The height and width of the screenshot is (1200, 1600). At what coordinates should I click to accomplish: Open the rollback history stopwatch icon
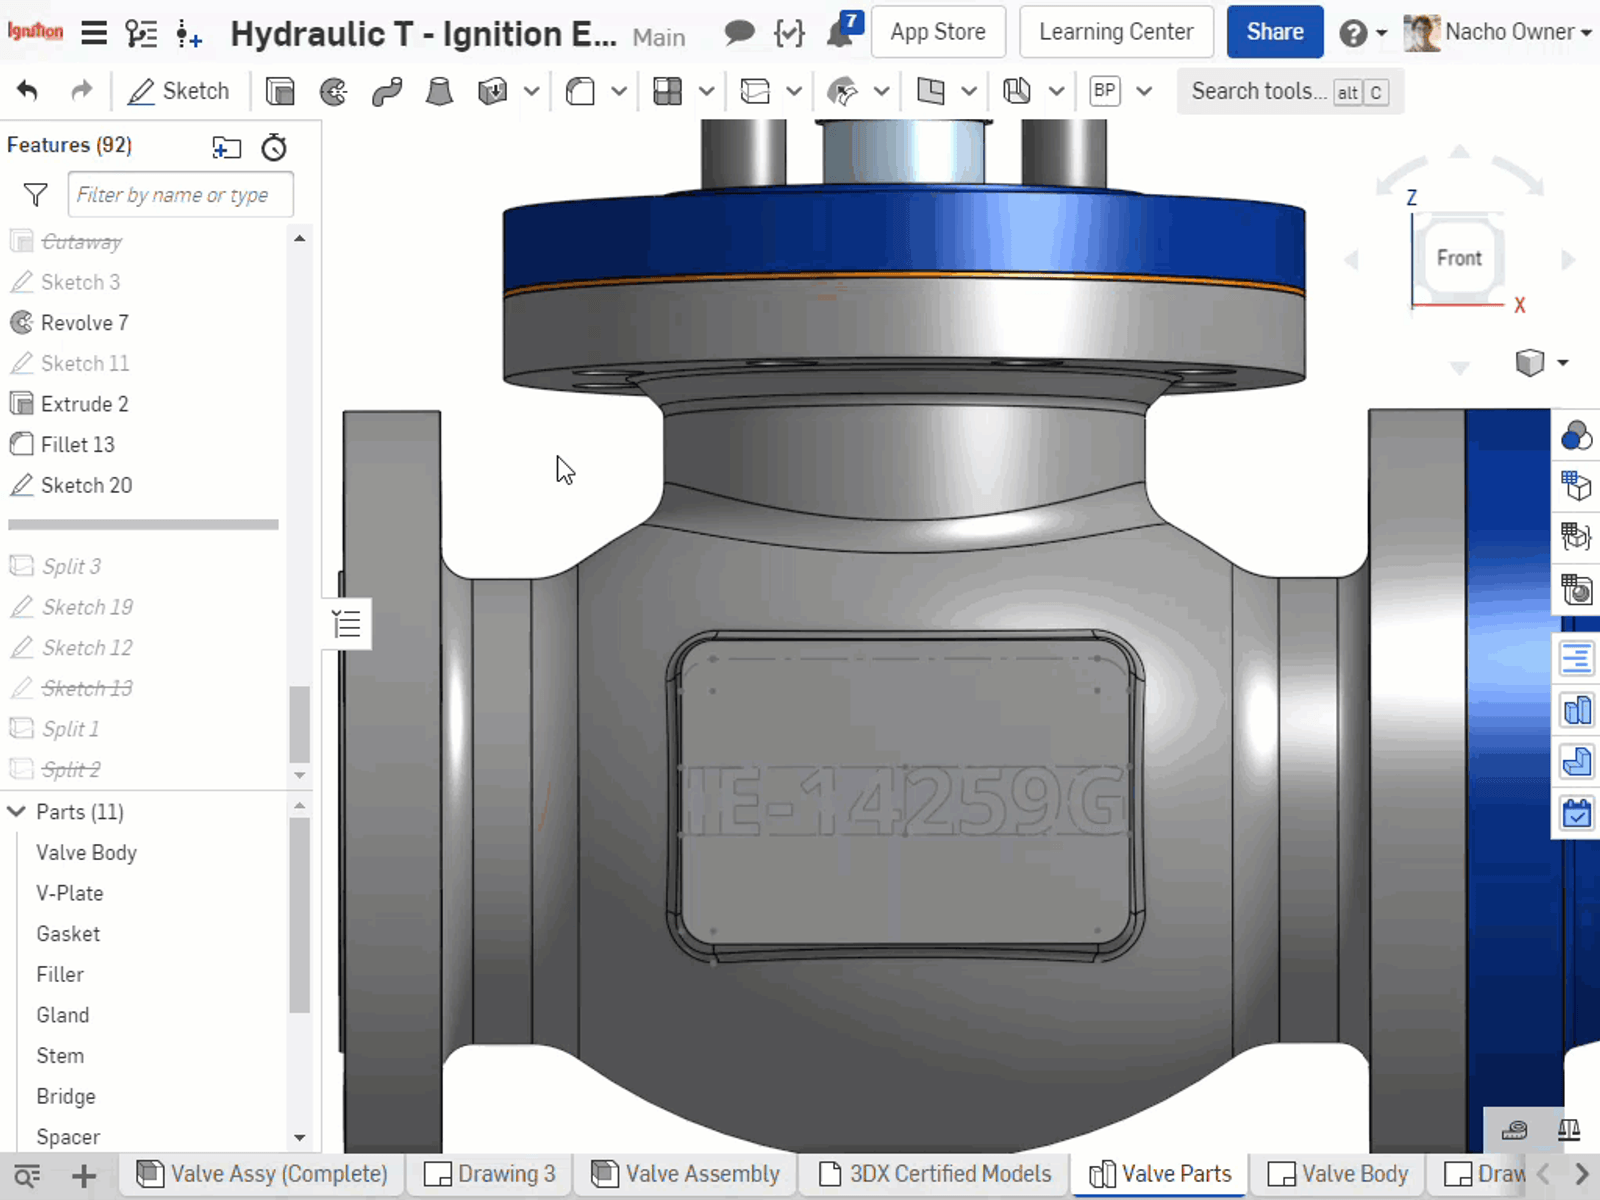[x=274, y=148]
